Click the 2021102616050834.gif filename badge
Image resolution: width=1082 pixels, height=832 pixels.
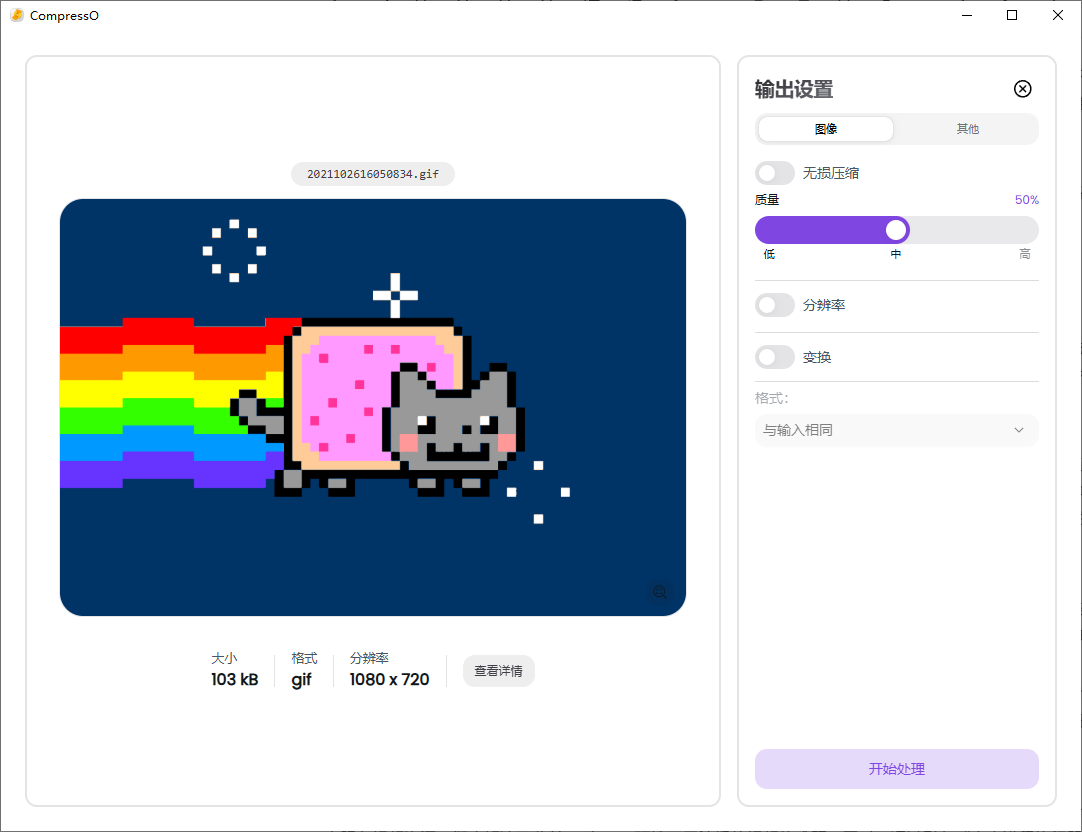[373, 173]
